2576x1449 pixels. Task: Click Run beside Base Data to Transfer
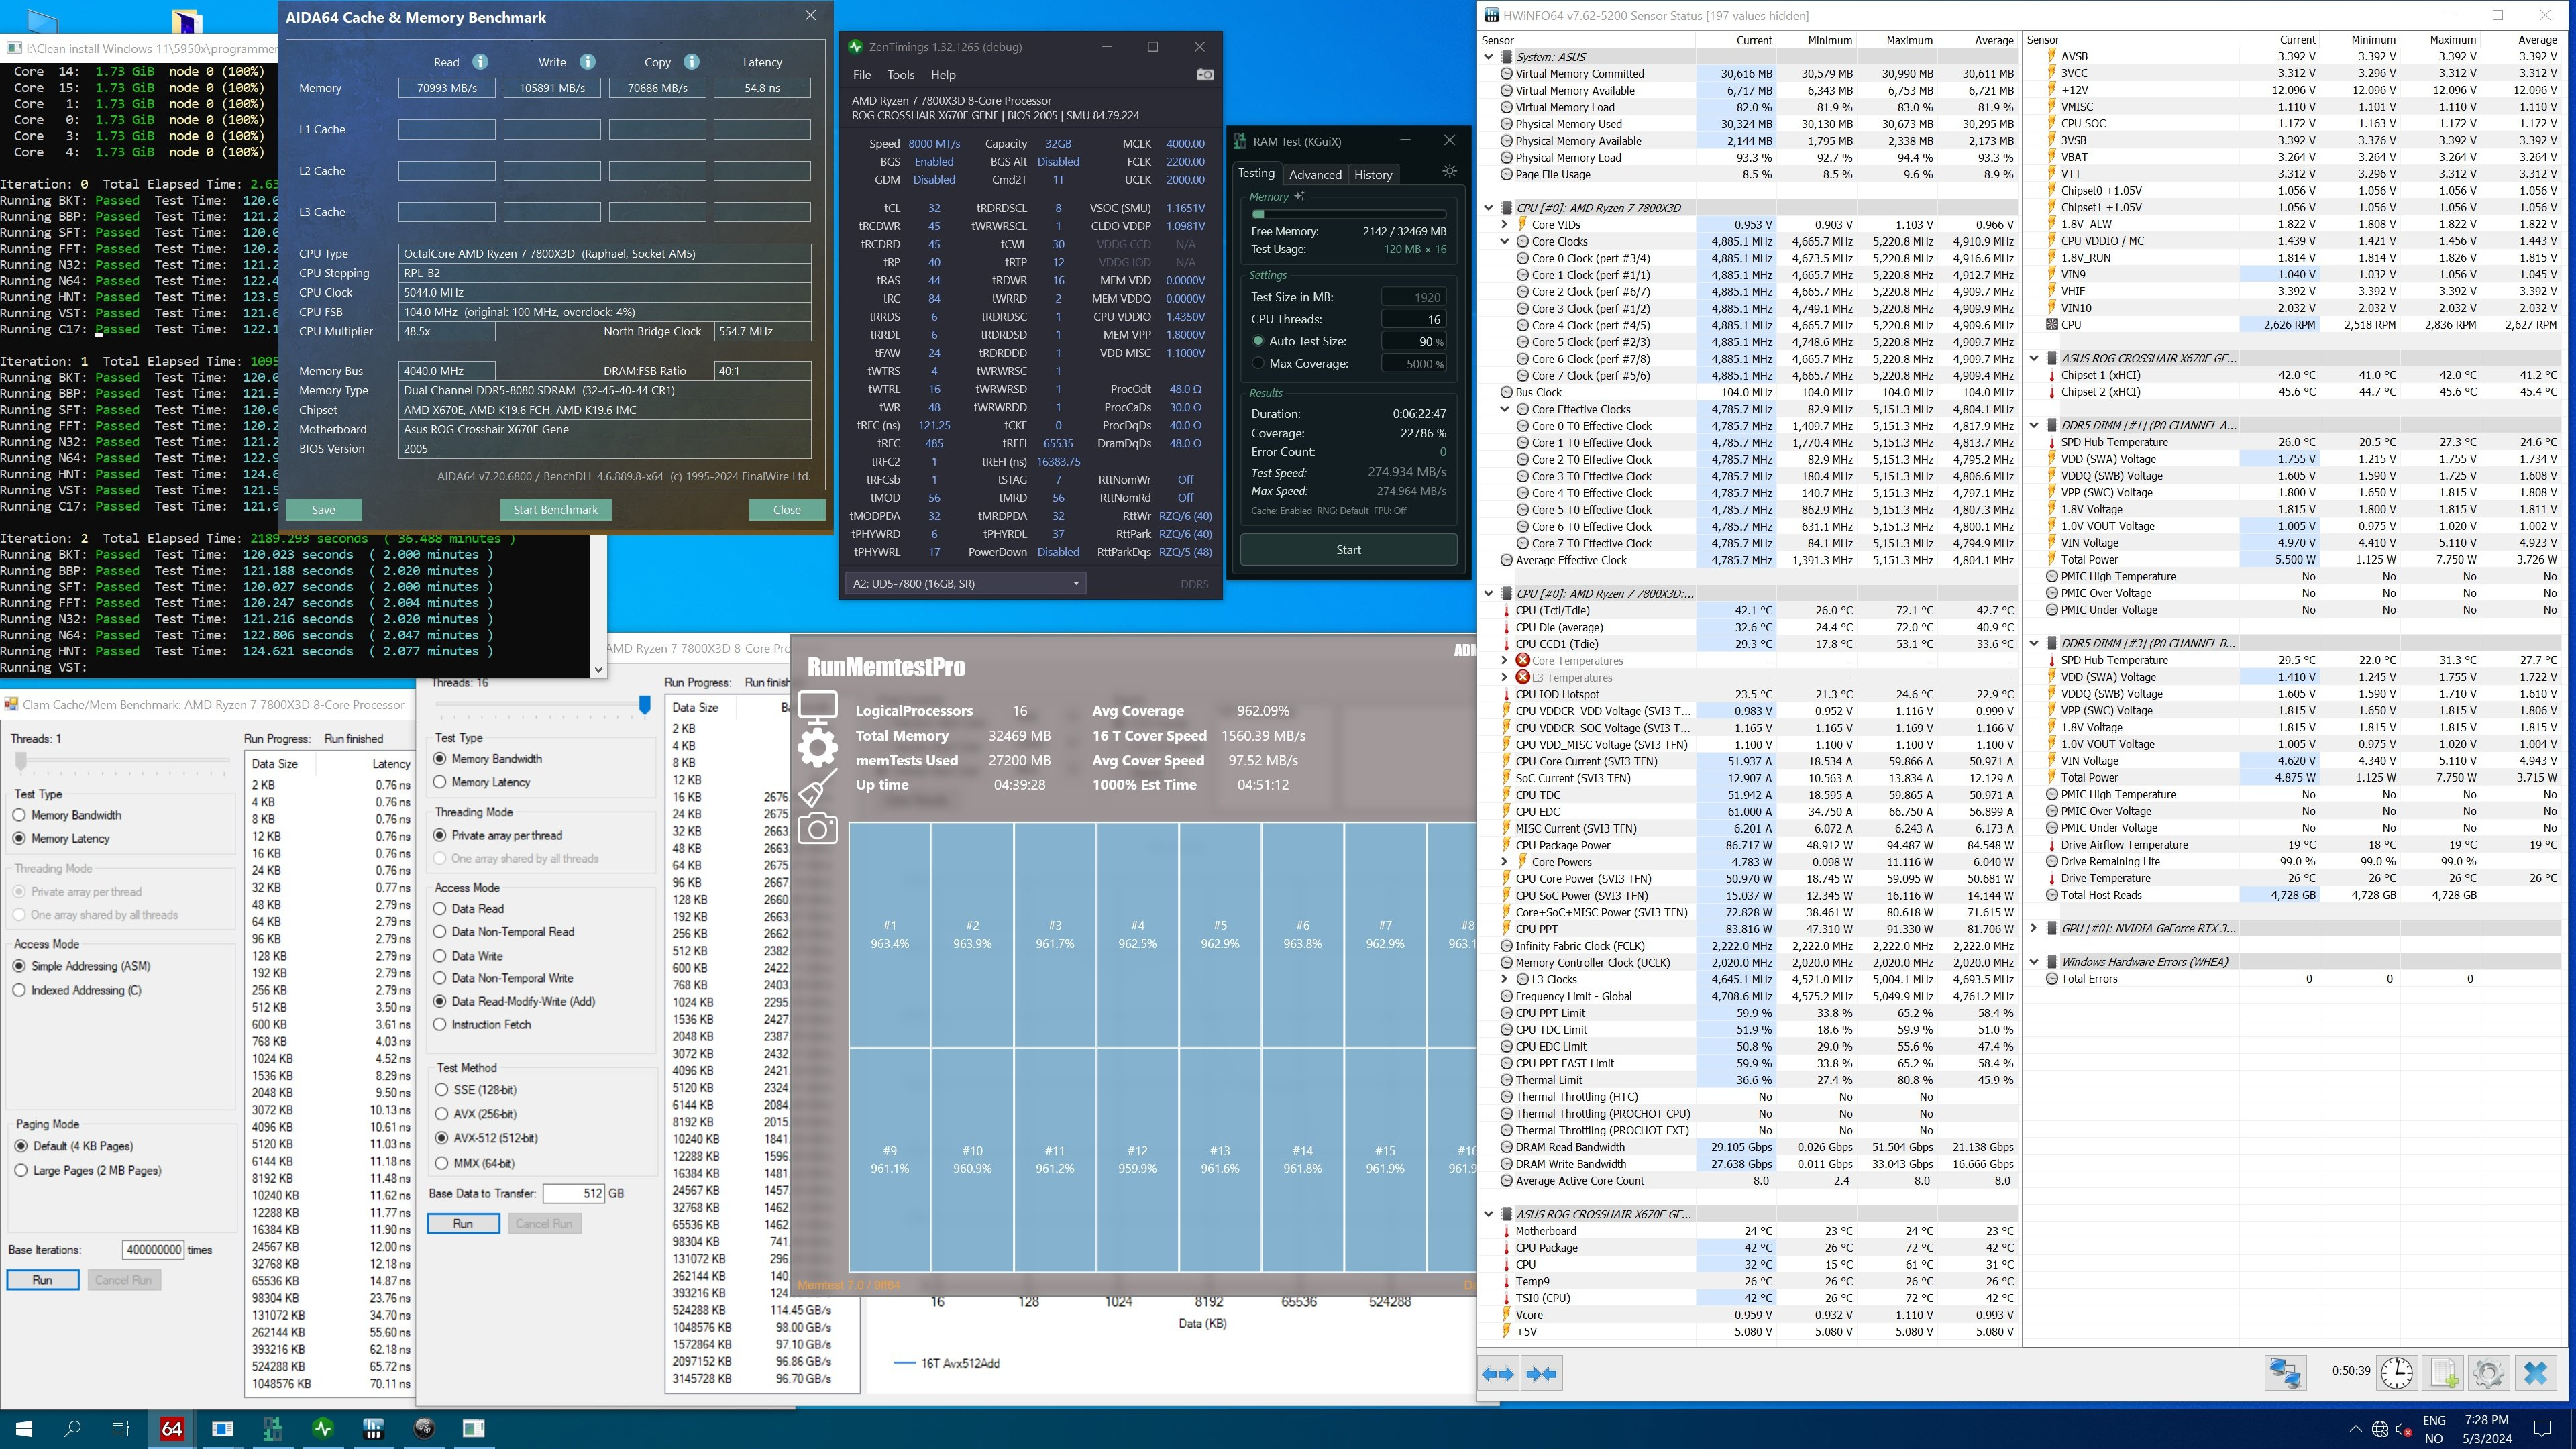pos(463,1224)
